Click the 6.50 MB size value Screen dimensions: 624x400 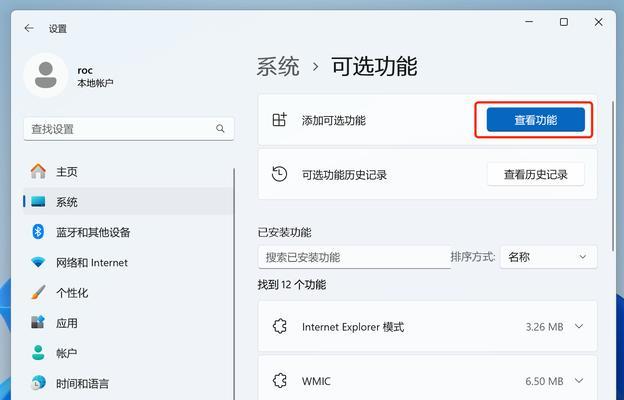[544, 381]
